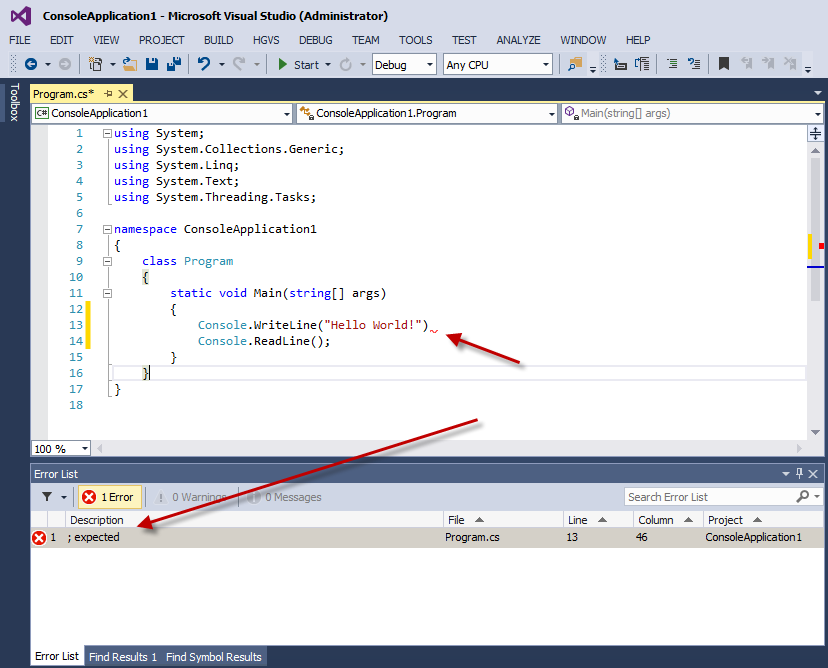Undo the last edit via toolbar icon
Screen dimensions: 828x668
point(204,64)
